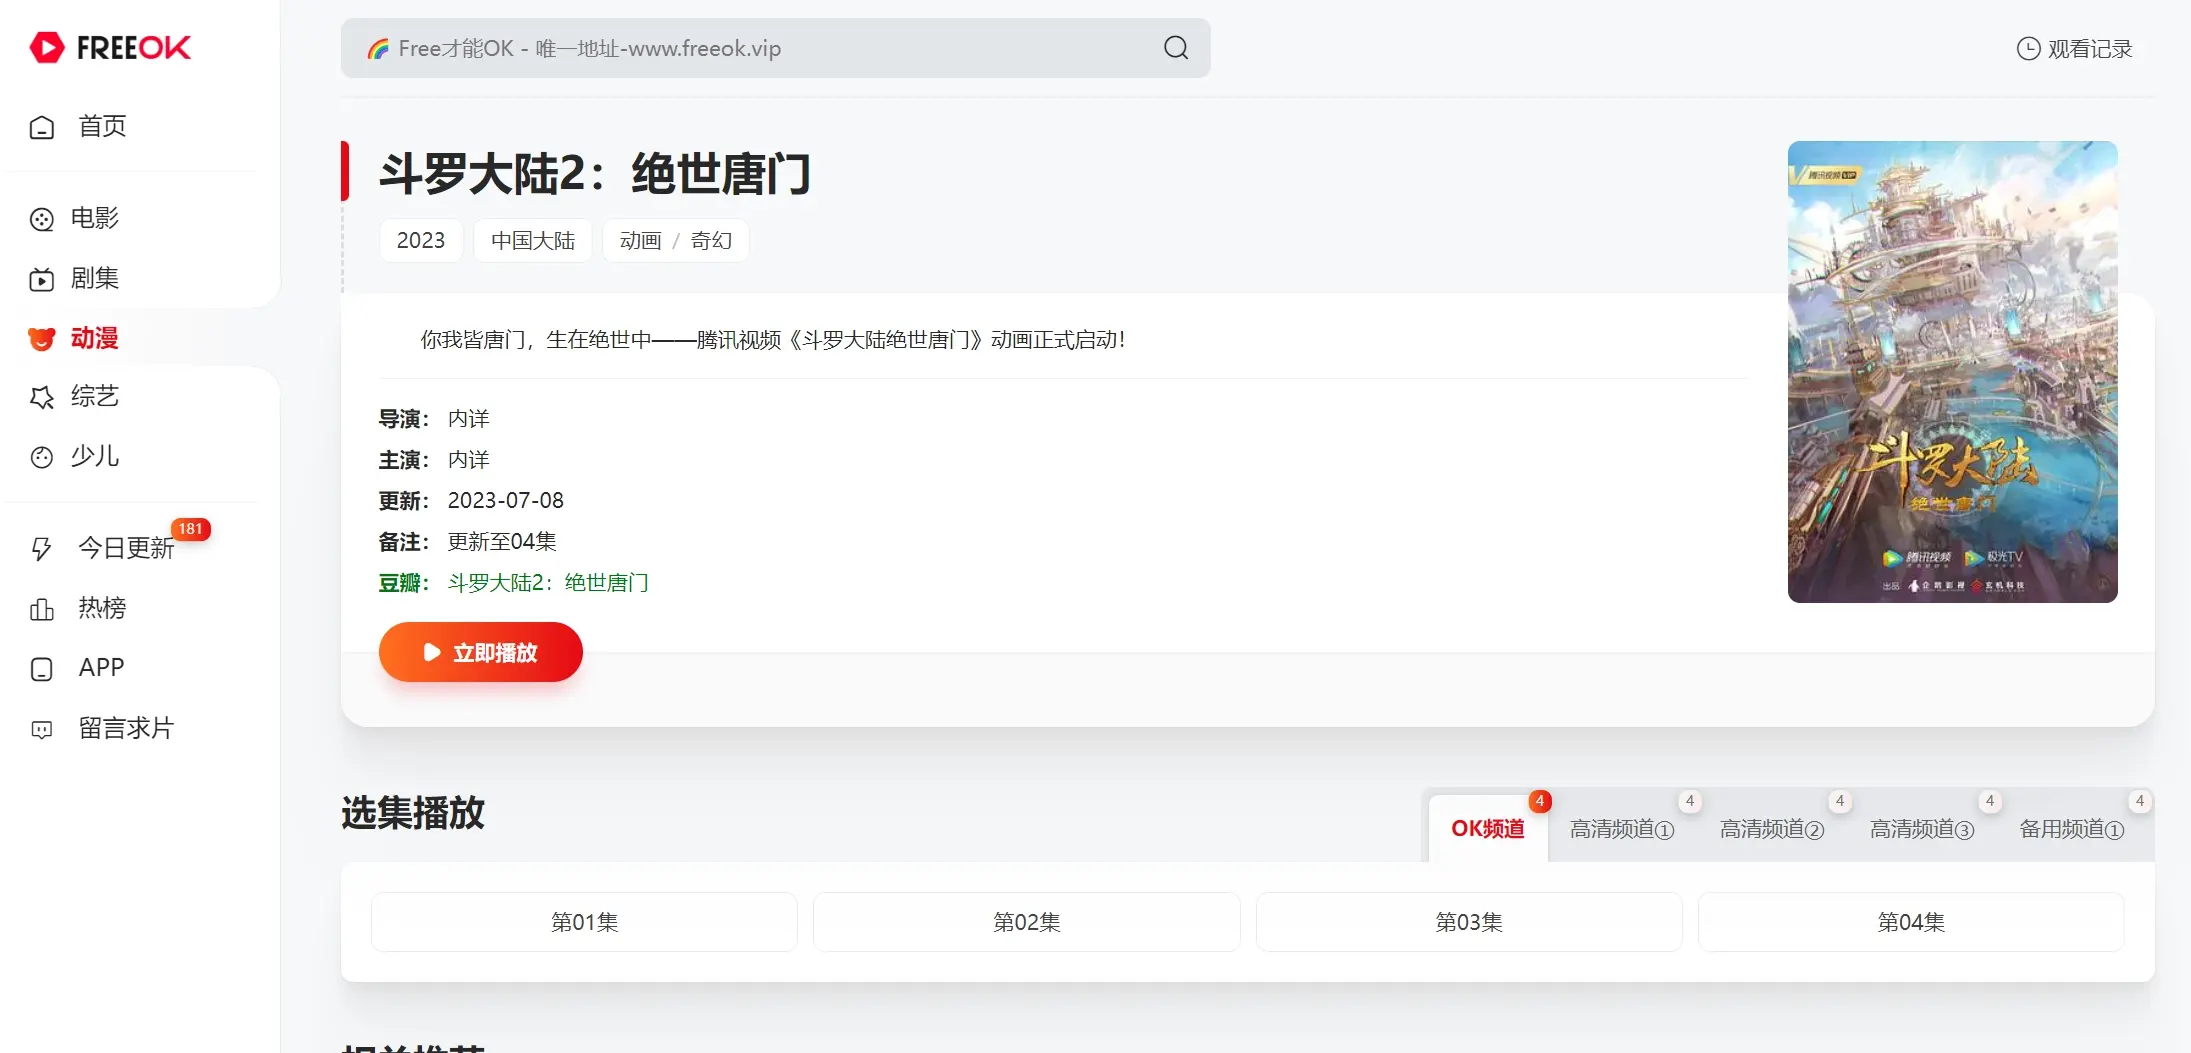Click the 动画 genre tag

pyautogui.click(x=641, y=241)
